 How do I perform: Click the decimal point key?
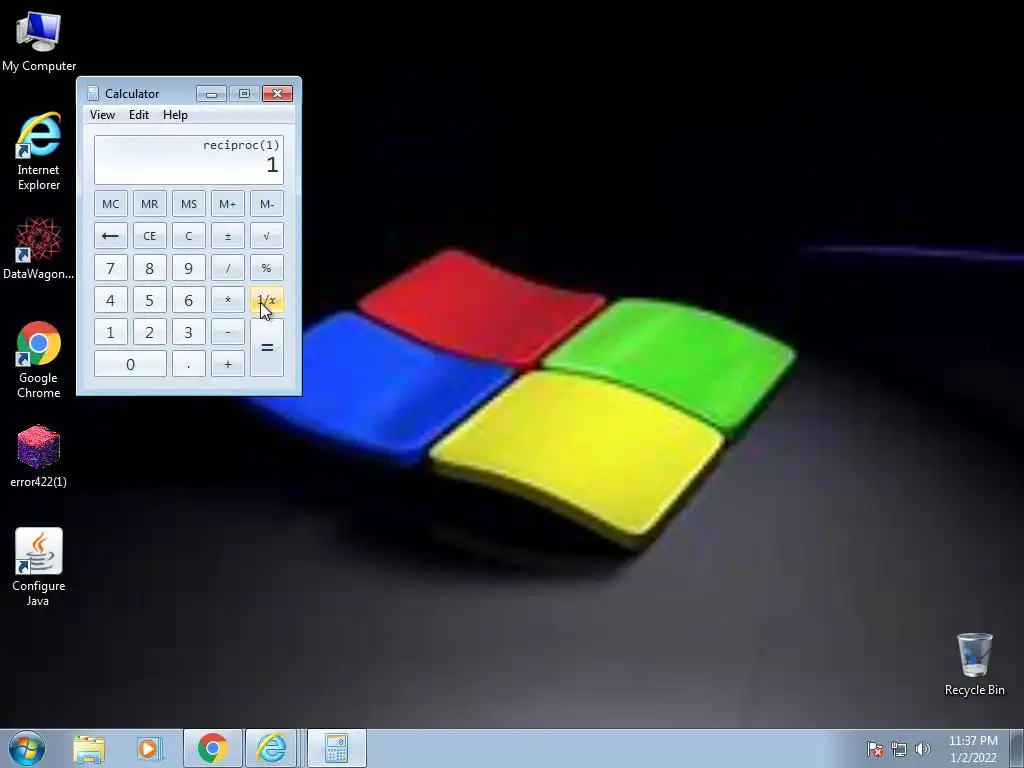coord(189,364)
